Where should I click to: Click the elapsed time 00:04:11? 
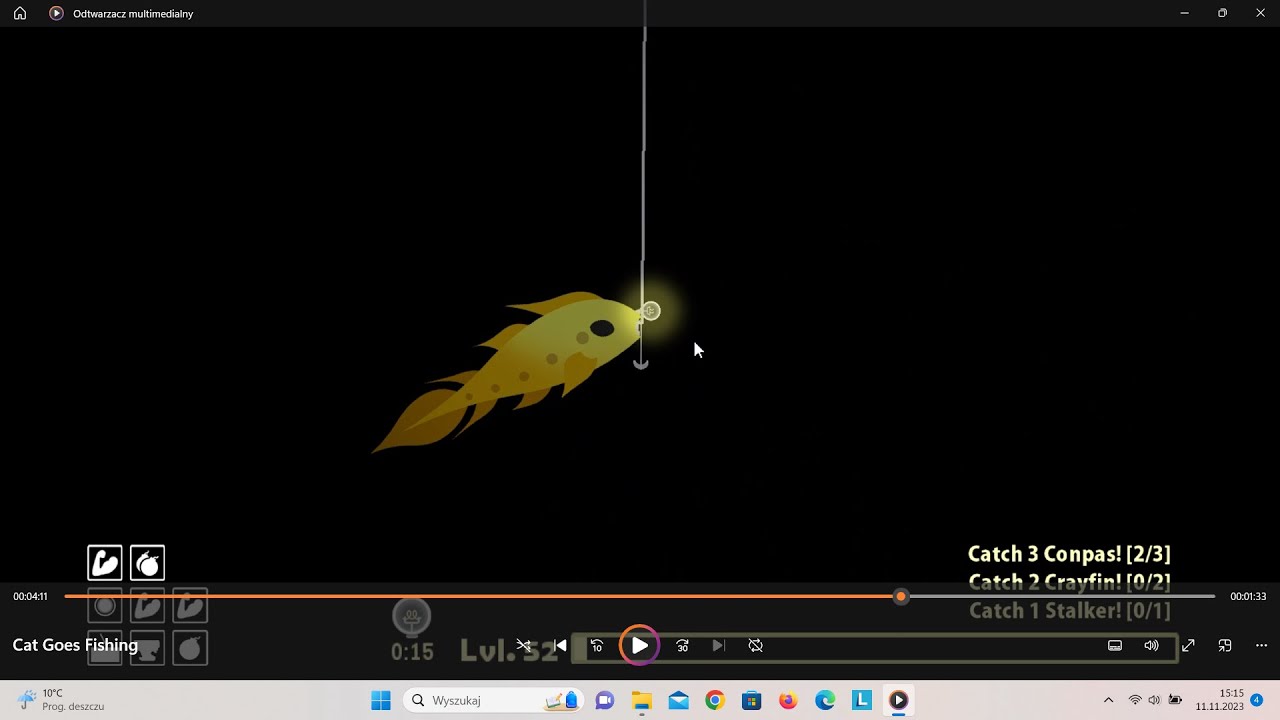click(30, 597)
